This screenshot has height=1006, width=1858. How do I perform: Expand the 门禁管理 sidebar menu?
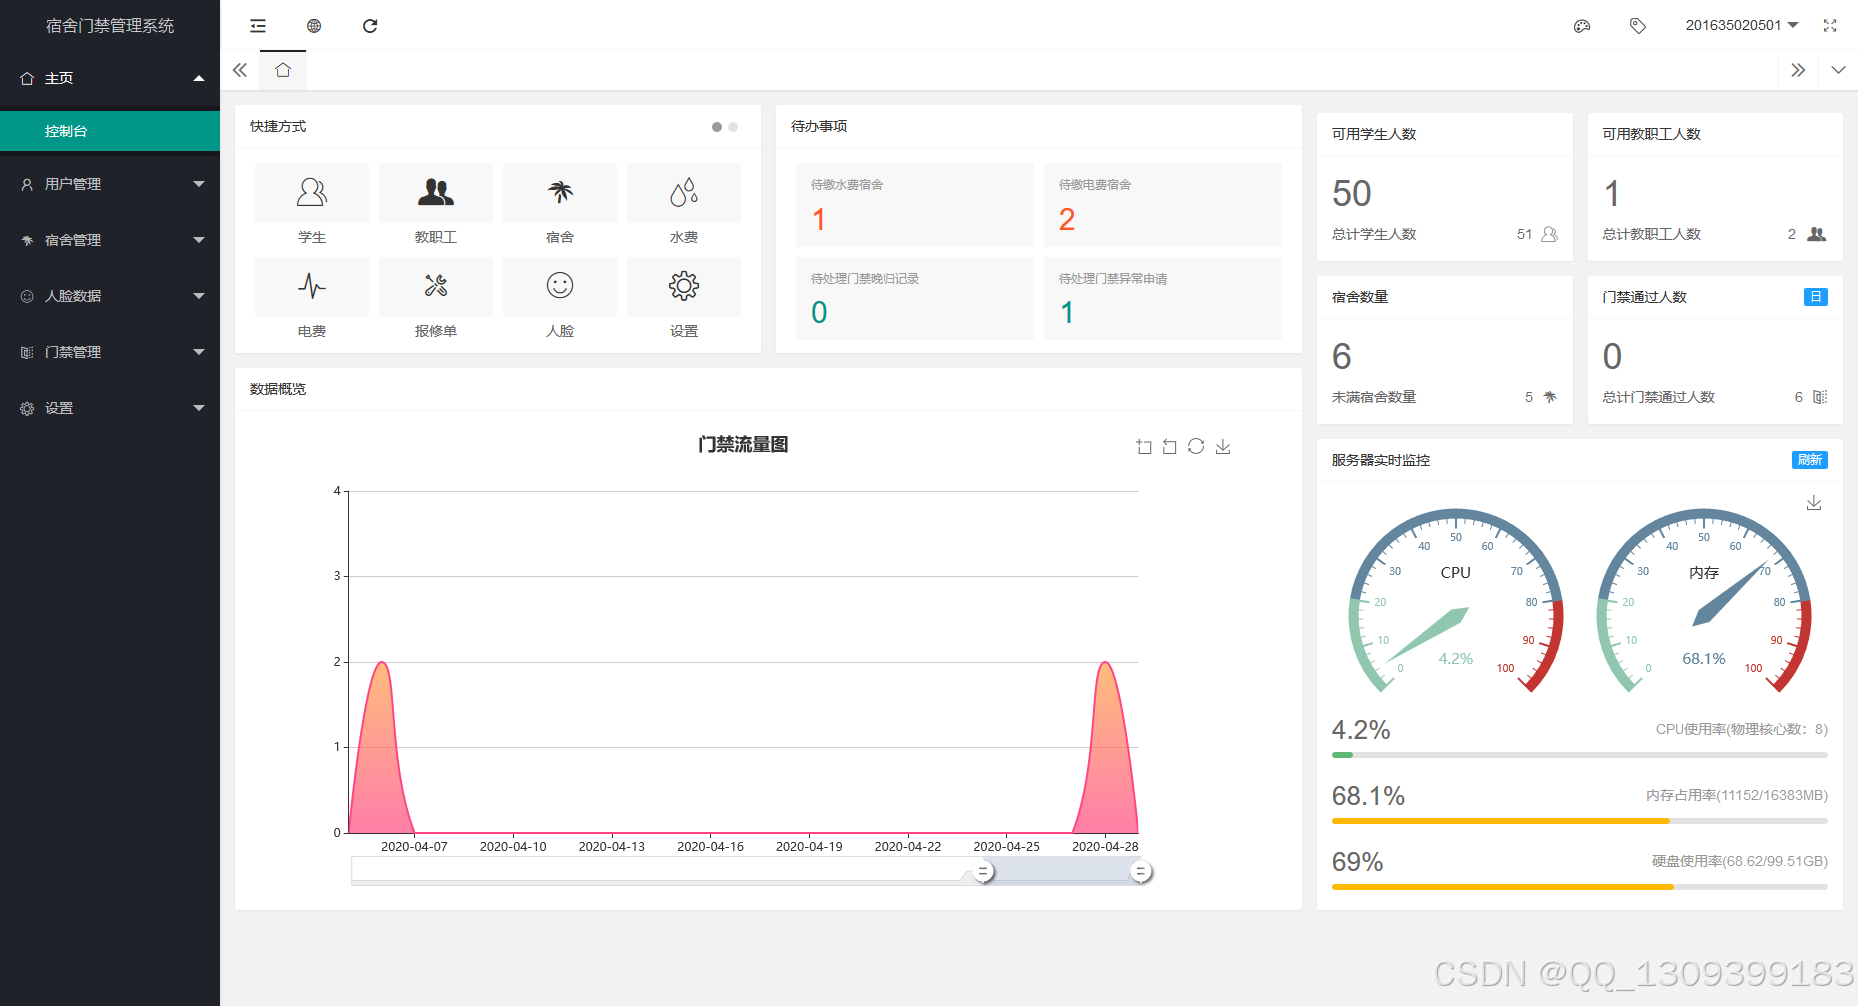[x=110, y=352]
